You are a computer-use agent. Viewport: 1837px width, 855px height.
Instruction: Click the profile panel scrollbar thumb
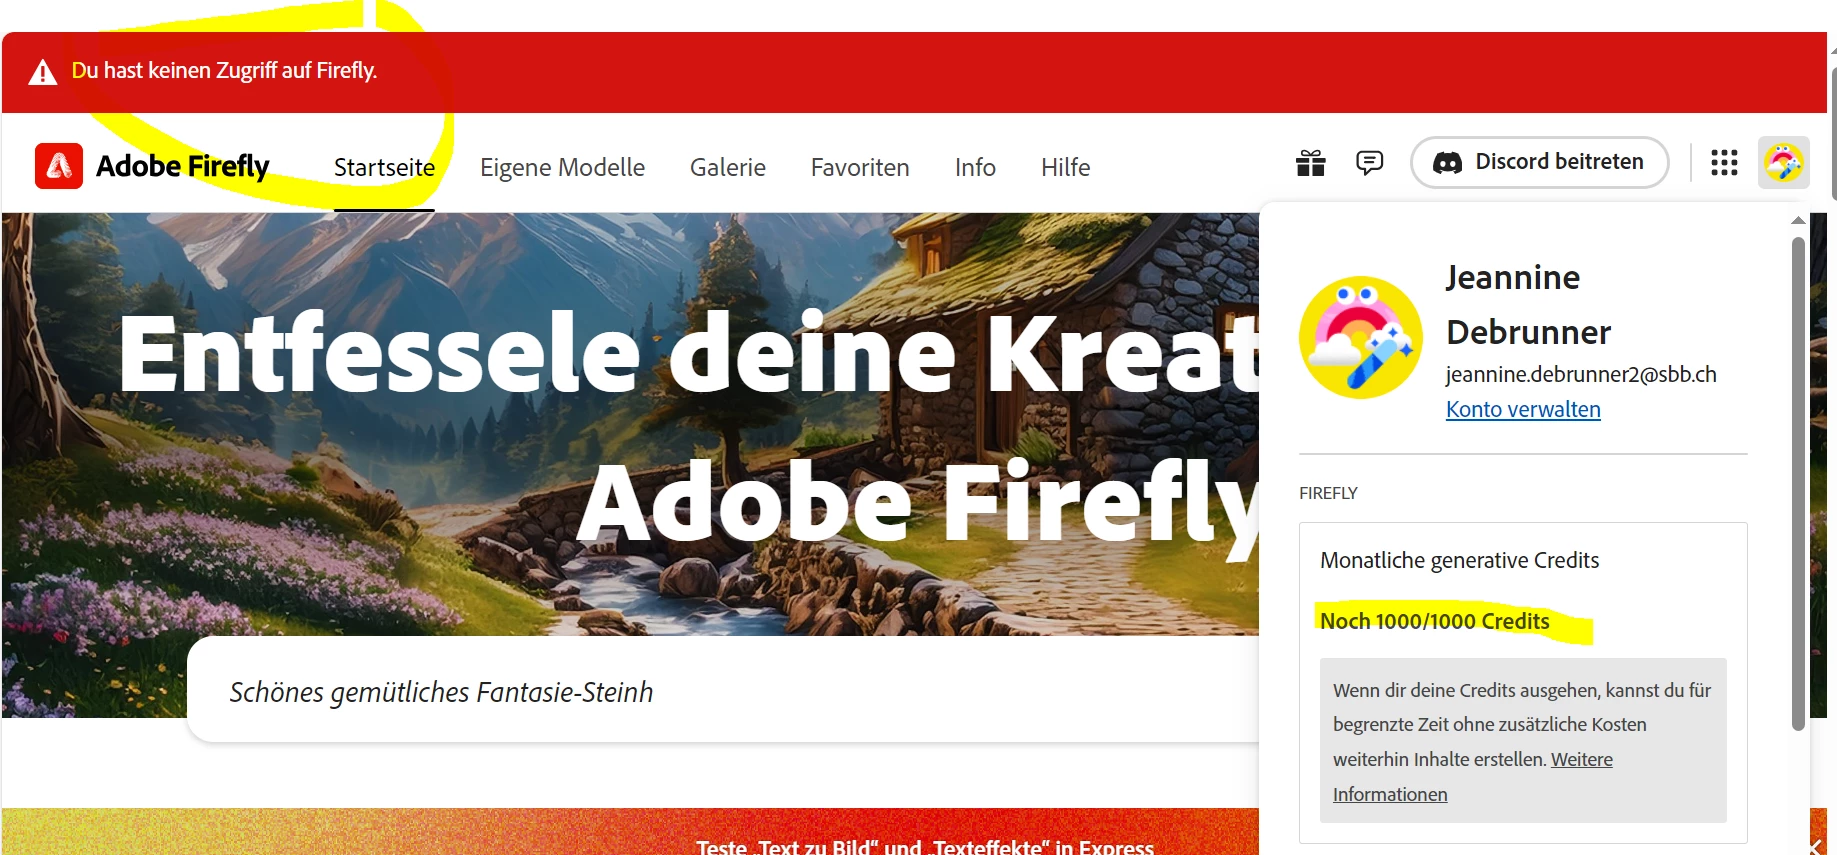1798,483
